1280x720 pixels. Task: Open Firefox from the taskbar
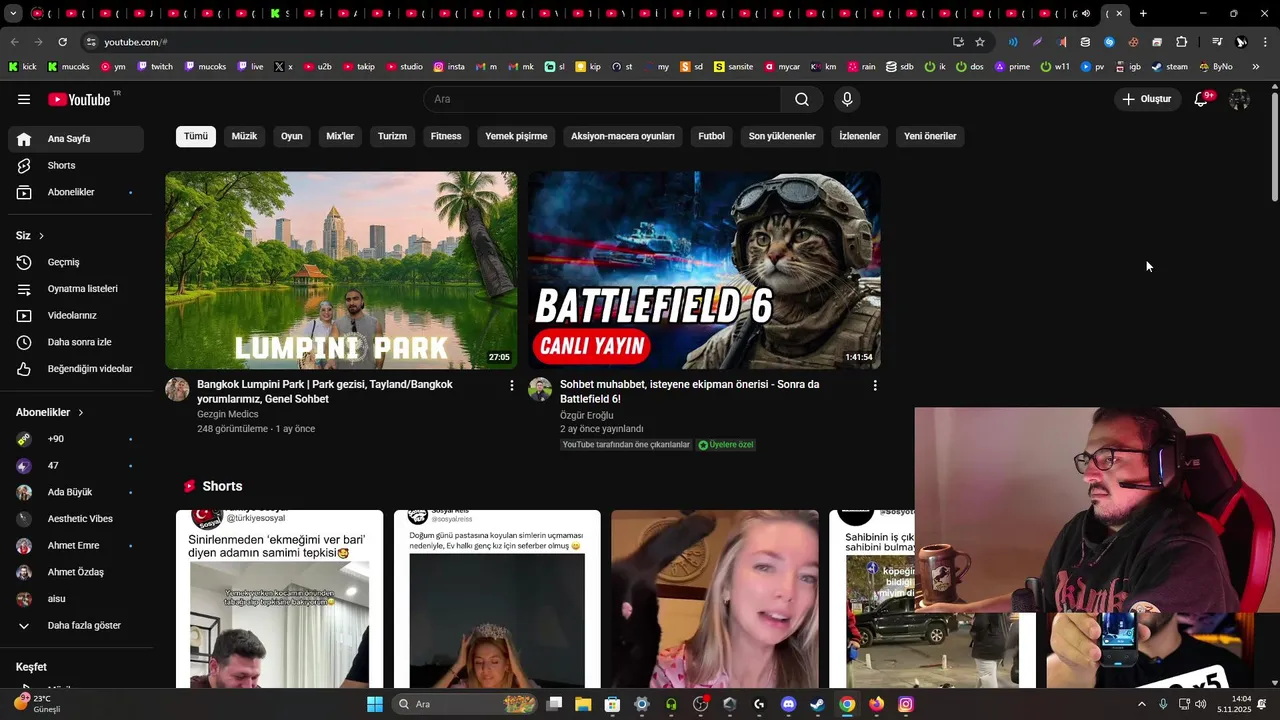coord(876,704)
